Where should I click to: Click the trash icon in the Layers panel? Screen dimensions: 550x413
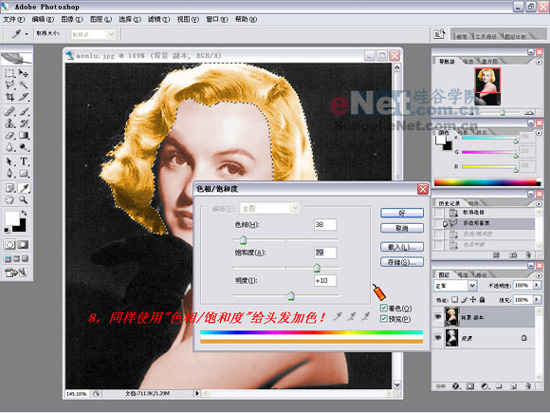[x=528, y=386]
